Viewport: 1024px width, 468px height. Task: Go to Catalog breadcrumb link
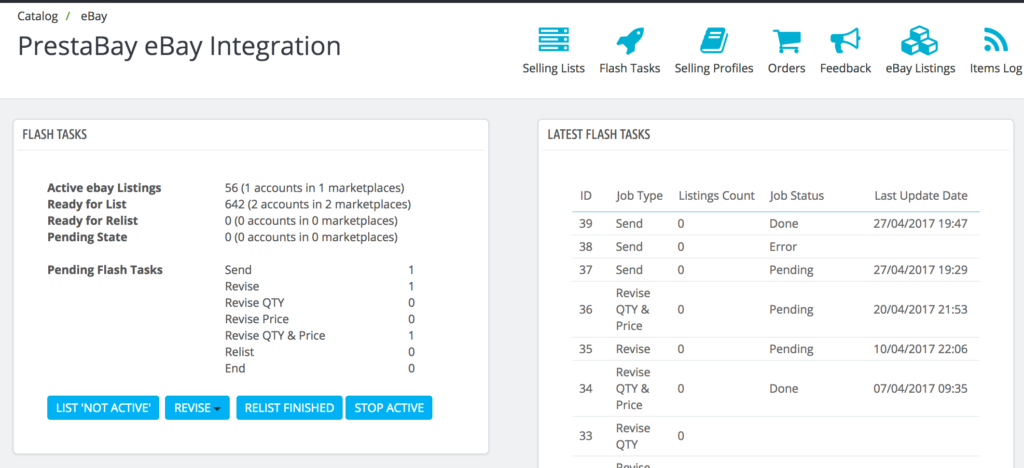38,16
